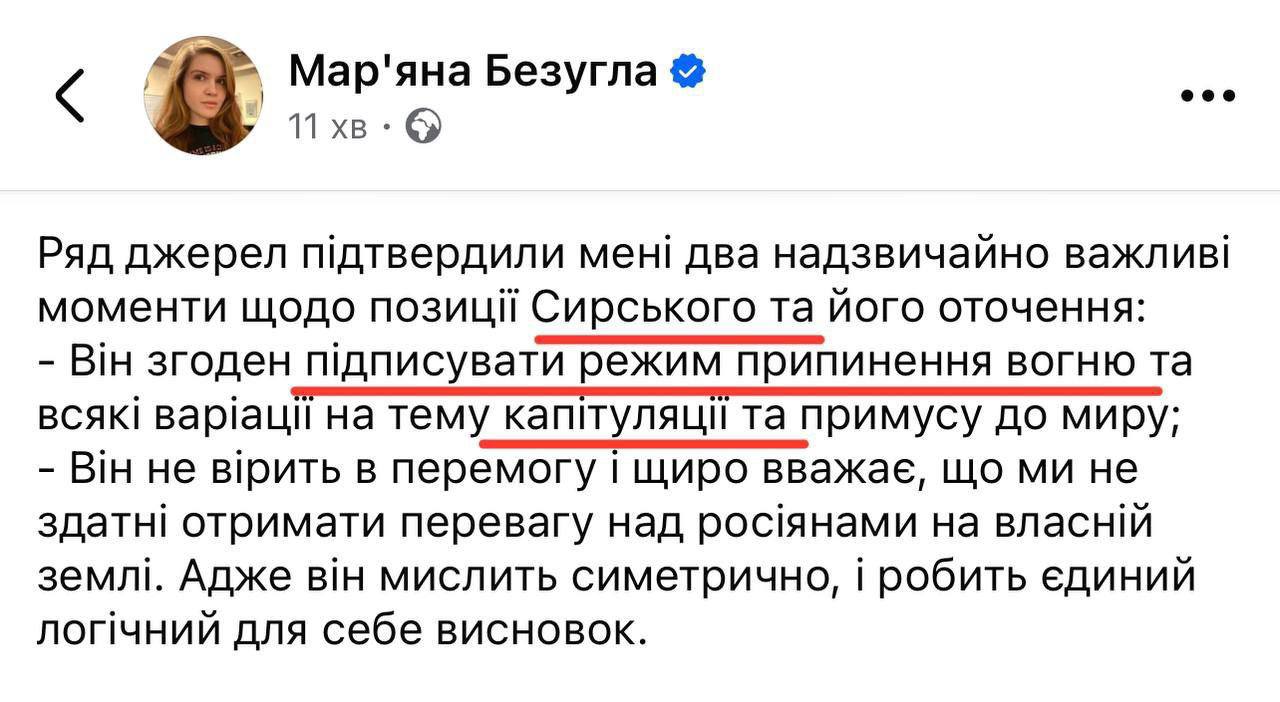Open the three-dot post options menu
The height and width of the screenshot is (702, 1280).
(x=1208, y=96)
